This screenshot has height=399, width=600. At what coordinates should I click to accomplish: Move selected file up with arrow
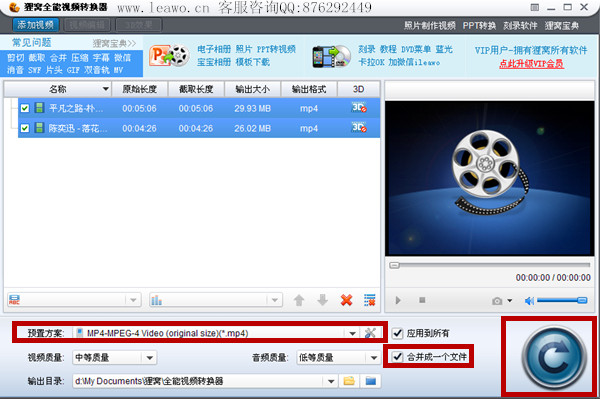[x=299, y=300]
